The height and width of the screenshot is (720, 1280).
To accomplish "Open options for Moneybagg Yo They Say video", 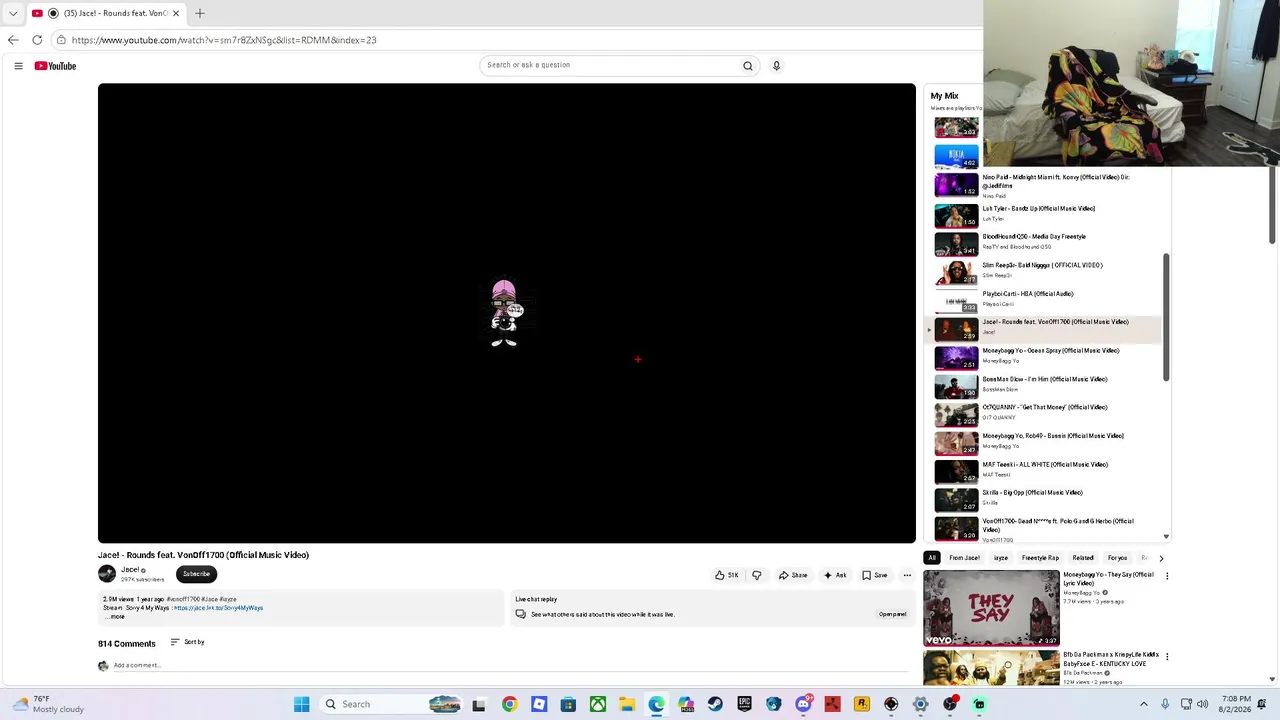I will pos(1166,576).
